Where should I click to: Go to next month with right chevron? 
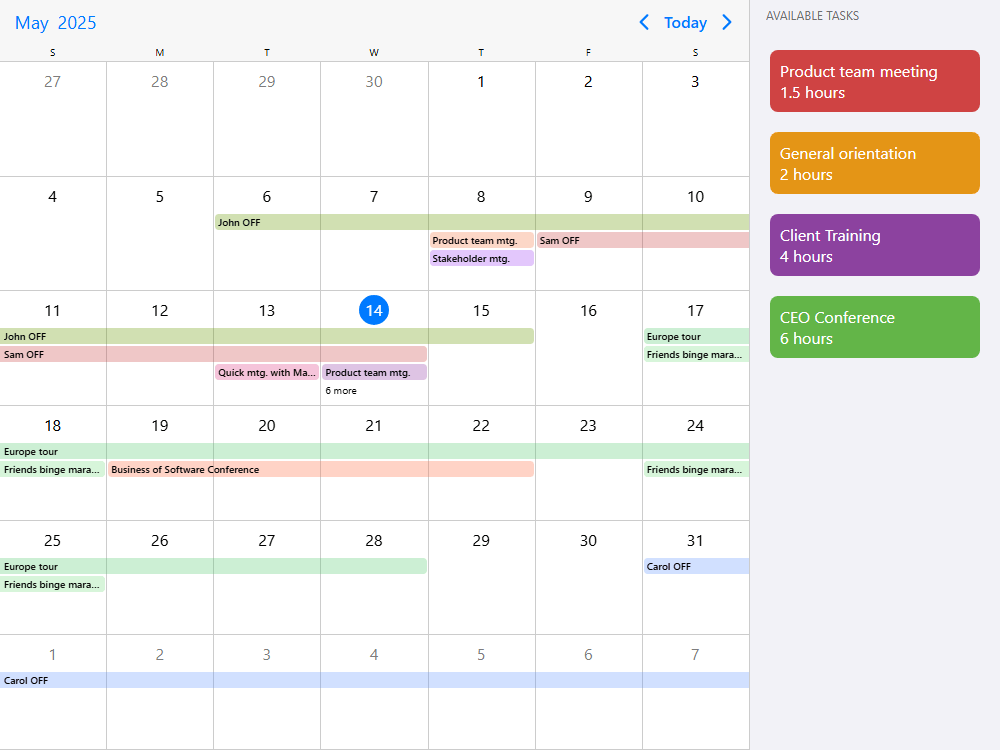pyautogui.click(x=727, y=22)
